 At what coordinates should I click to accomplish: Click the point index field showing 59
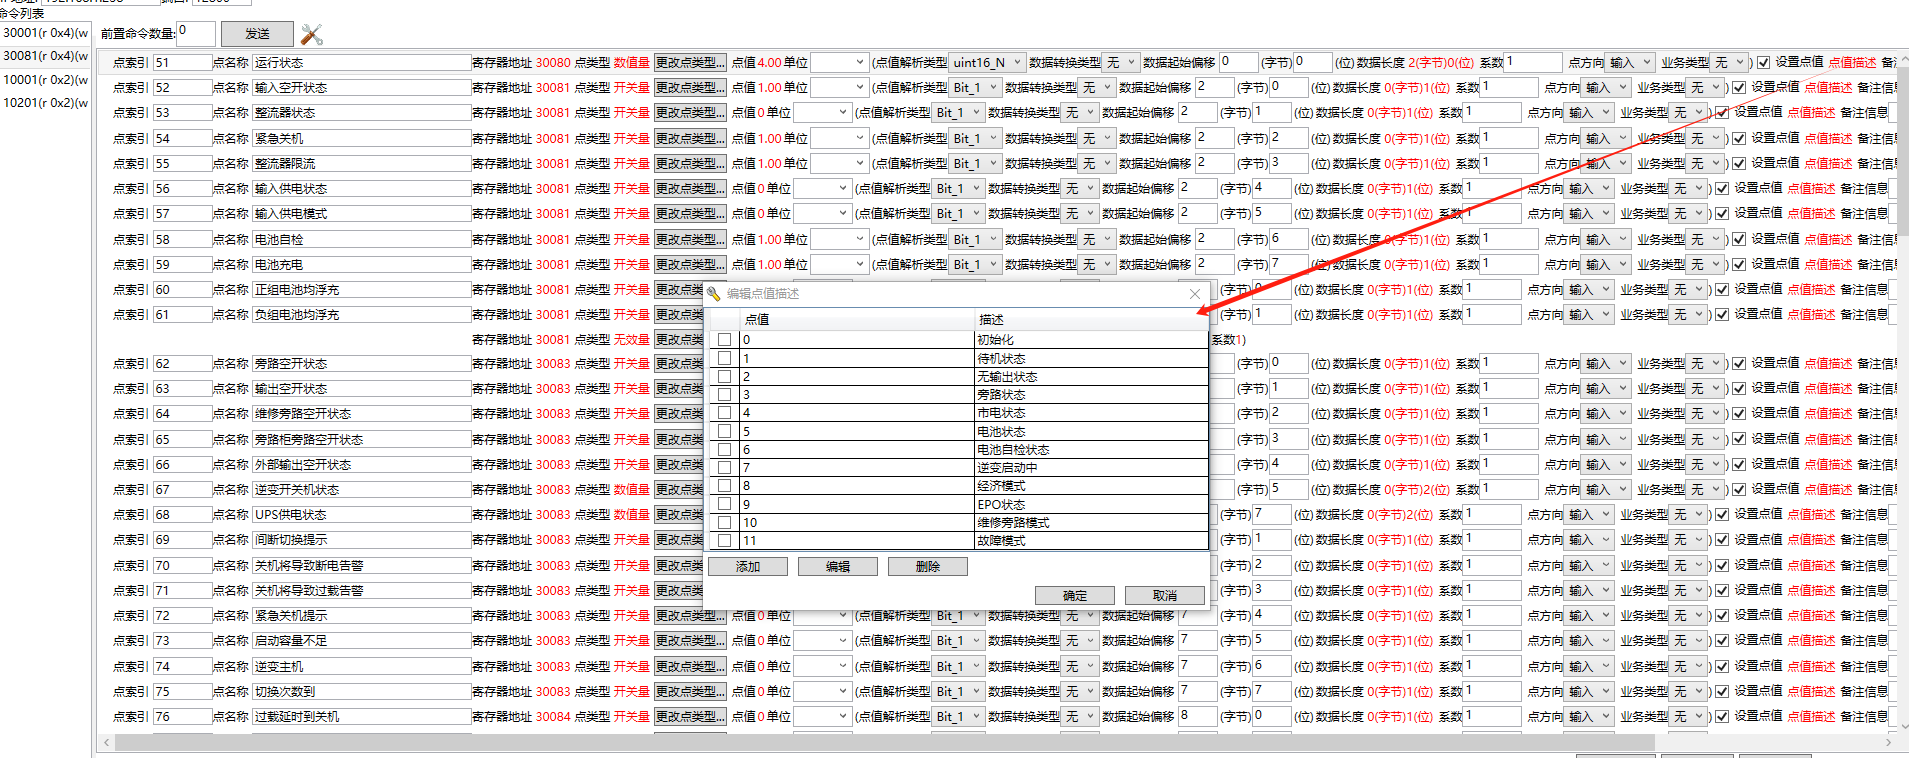[181, 264]
